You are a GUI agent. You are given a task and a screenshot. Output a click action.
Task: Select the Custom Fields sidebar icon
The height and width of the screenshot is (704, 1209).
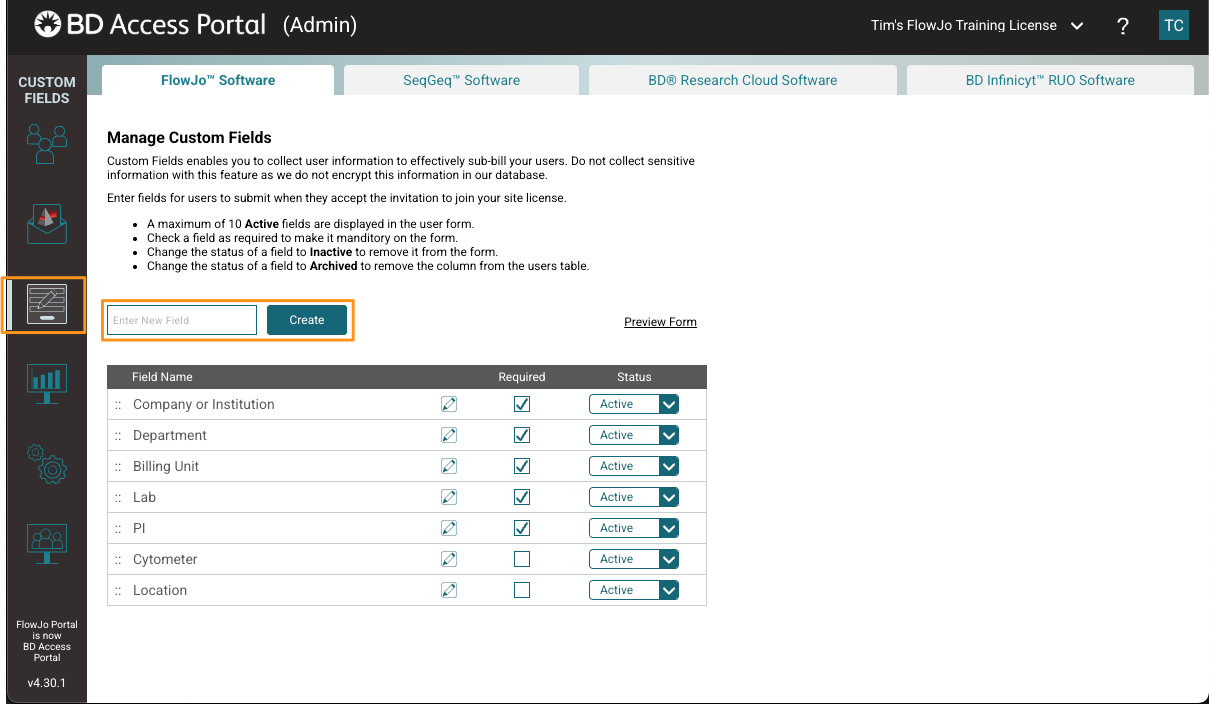point(47,305)
